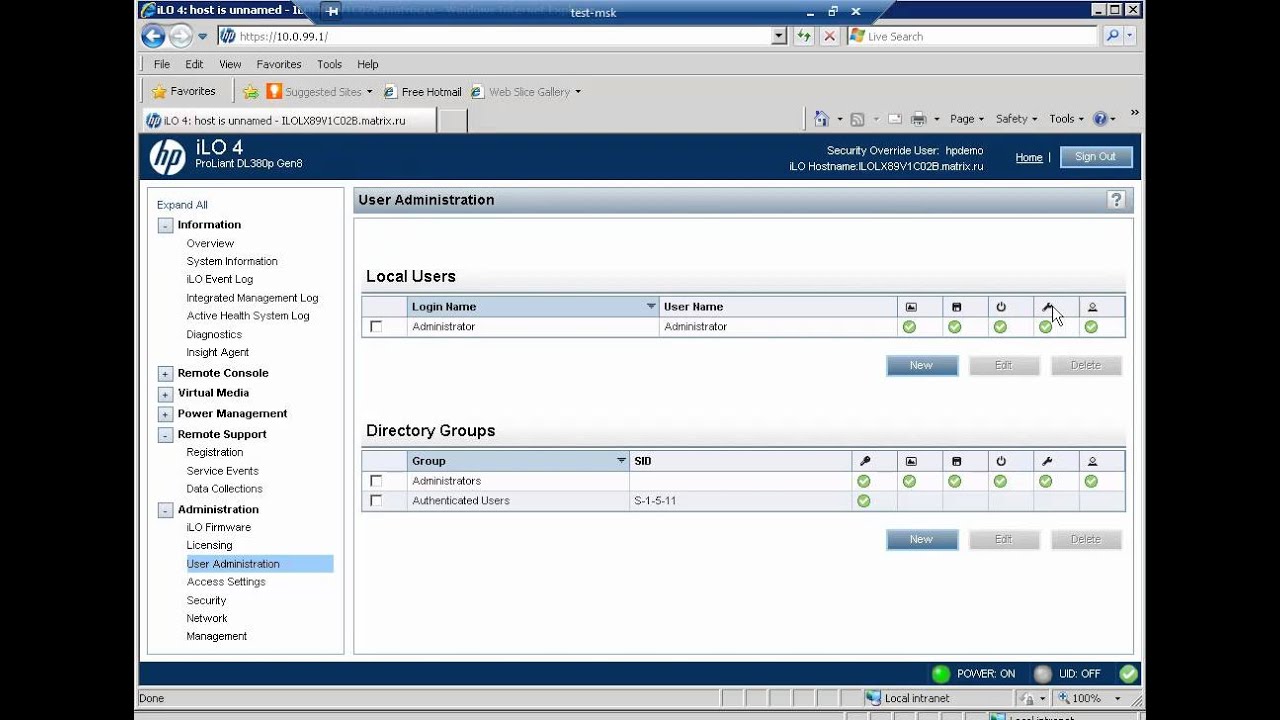This screenshot has height=720, width=1280.
Task: Click the Live Search magnifier button
Action: 1112,36
